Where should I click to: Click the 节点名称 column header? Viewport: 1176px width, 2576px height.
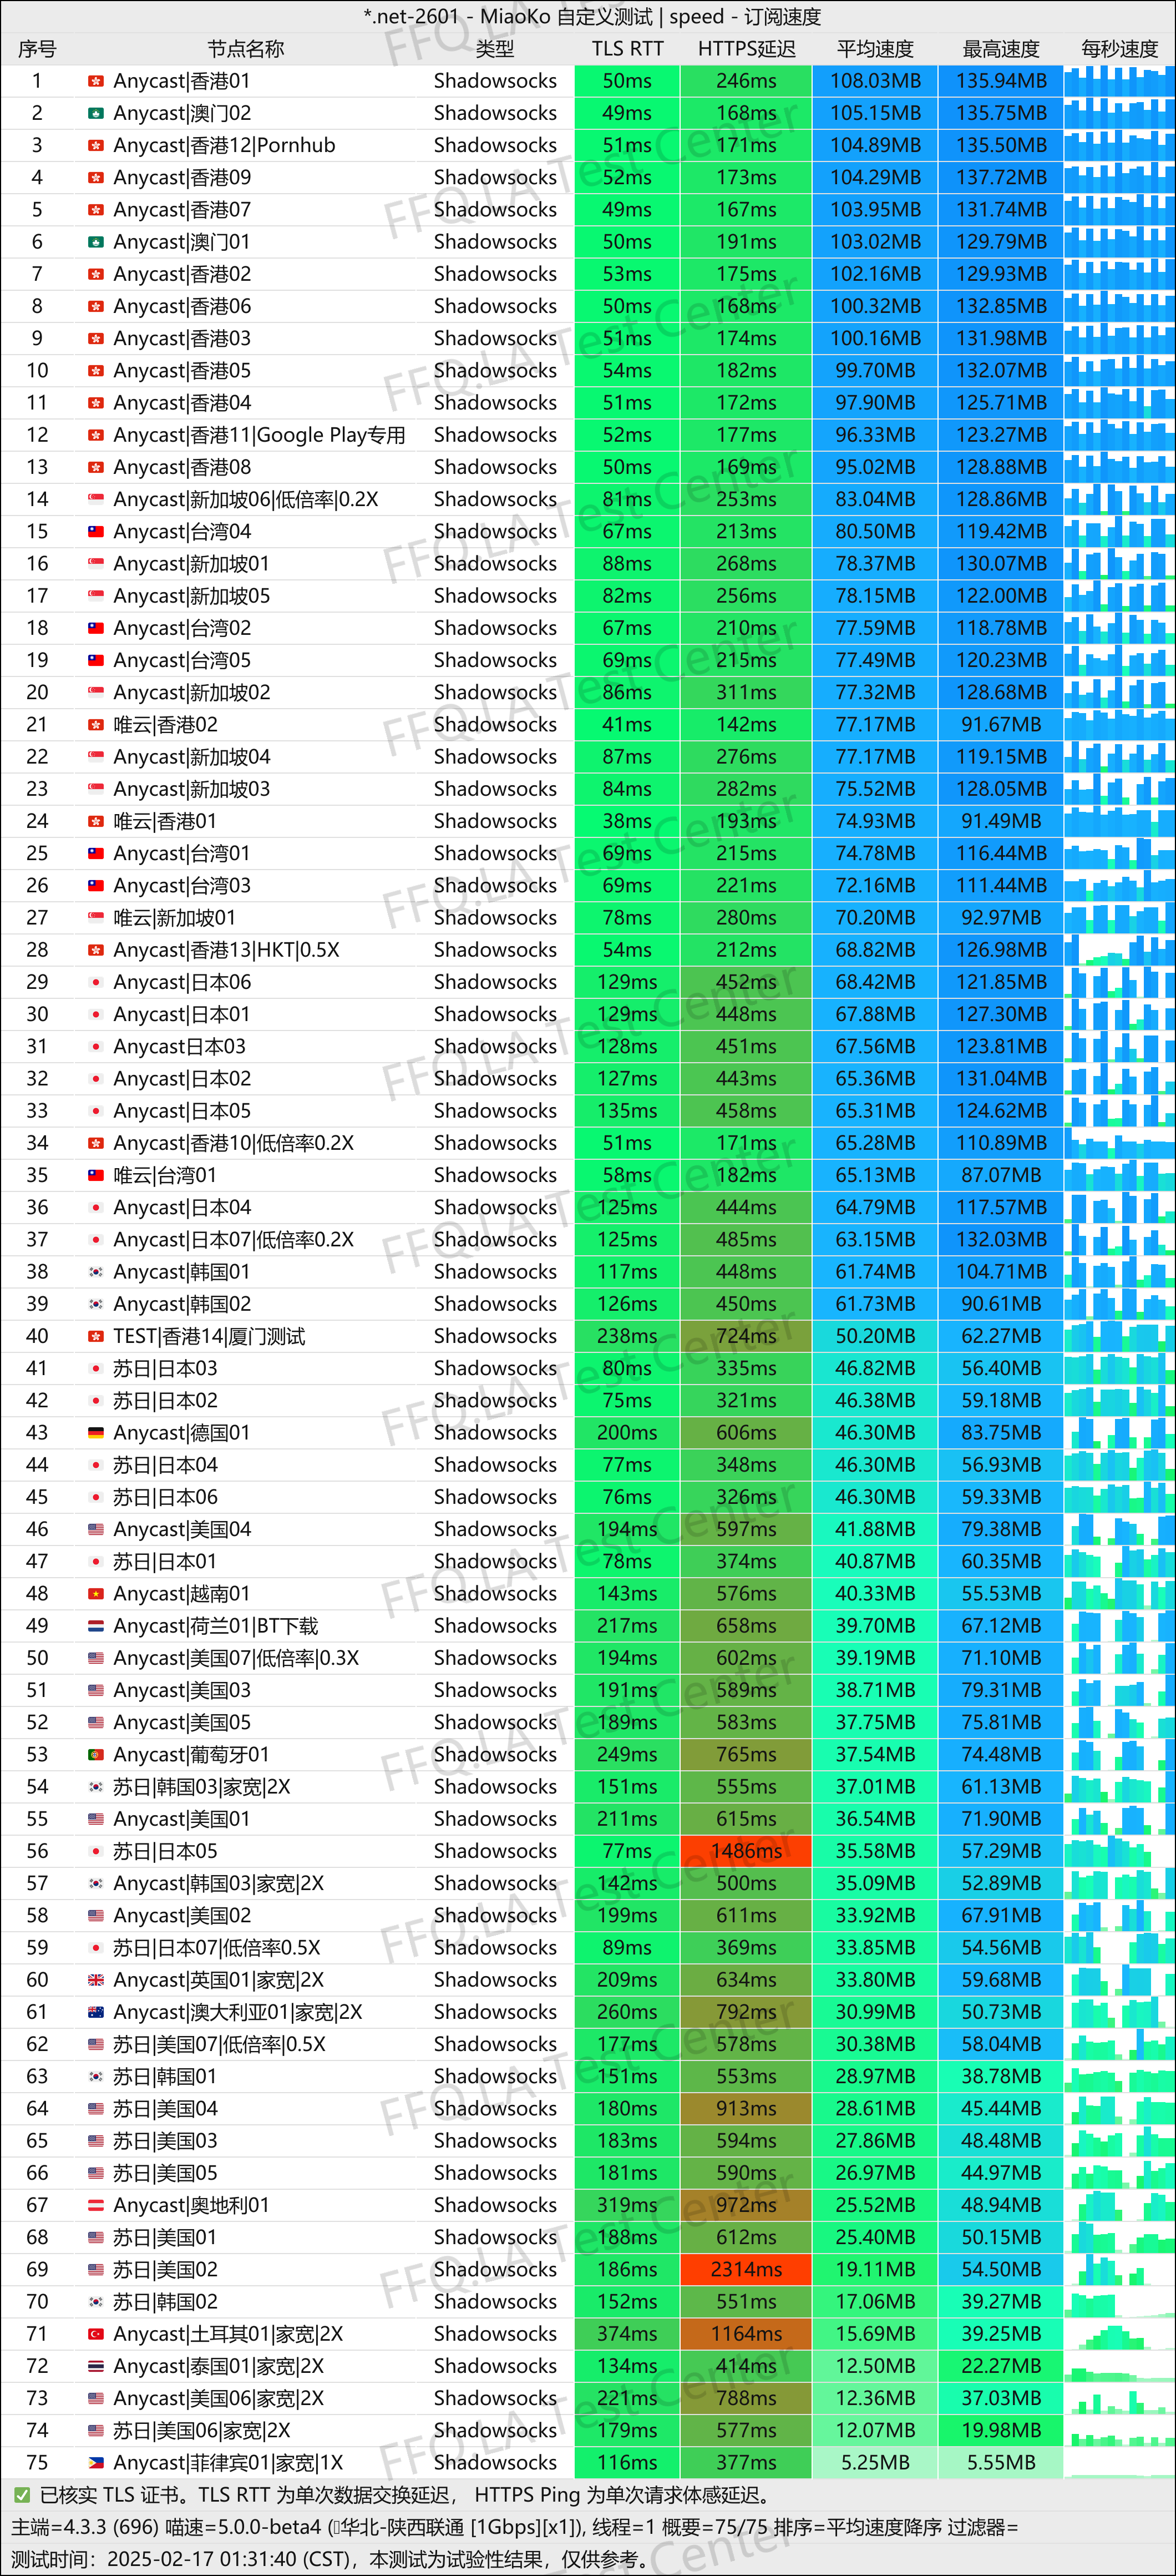pos(246,49)
